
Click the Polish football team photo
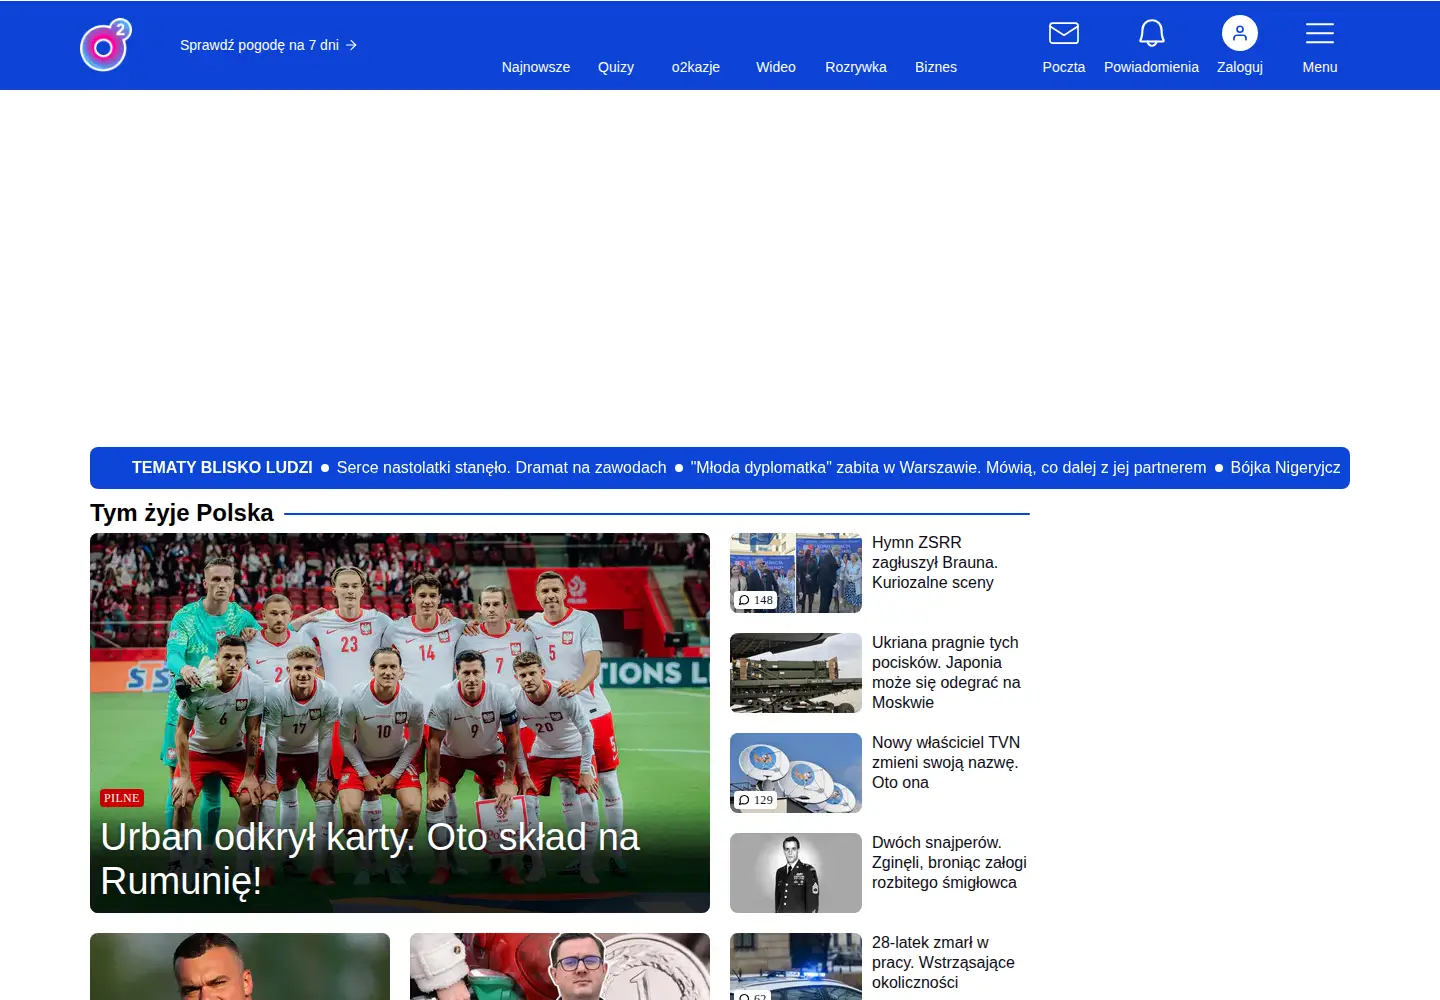point(400,723)
